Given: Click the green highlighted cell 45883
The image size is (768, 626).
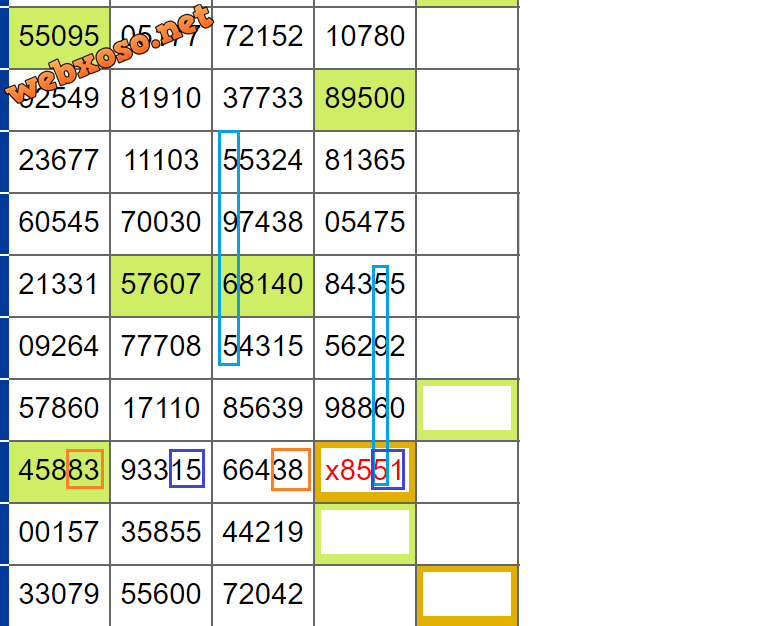Looking at the screenshot, I should tap(59, 472).
